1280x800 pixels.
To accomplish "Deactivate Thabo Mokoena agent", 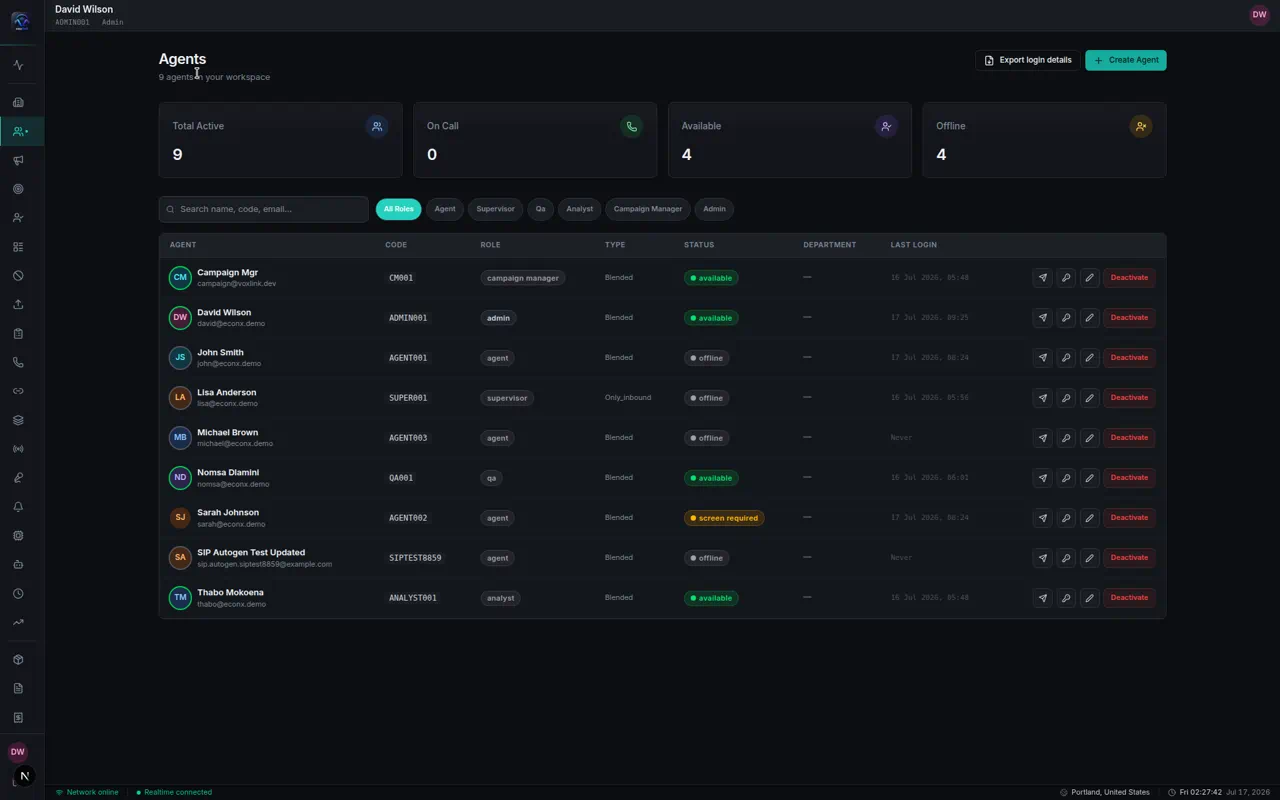I will (1129, 598).
